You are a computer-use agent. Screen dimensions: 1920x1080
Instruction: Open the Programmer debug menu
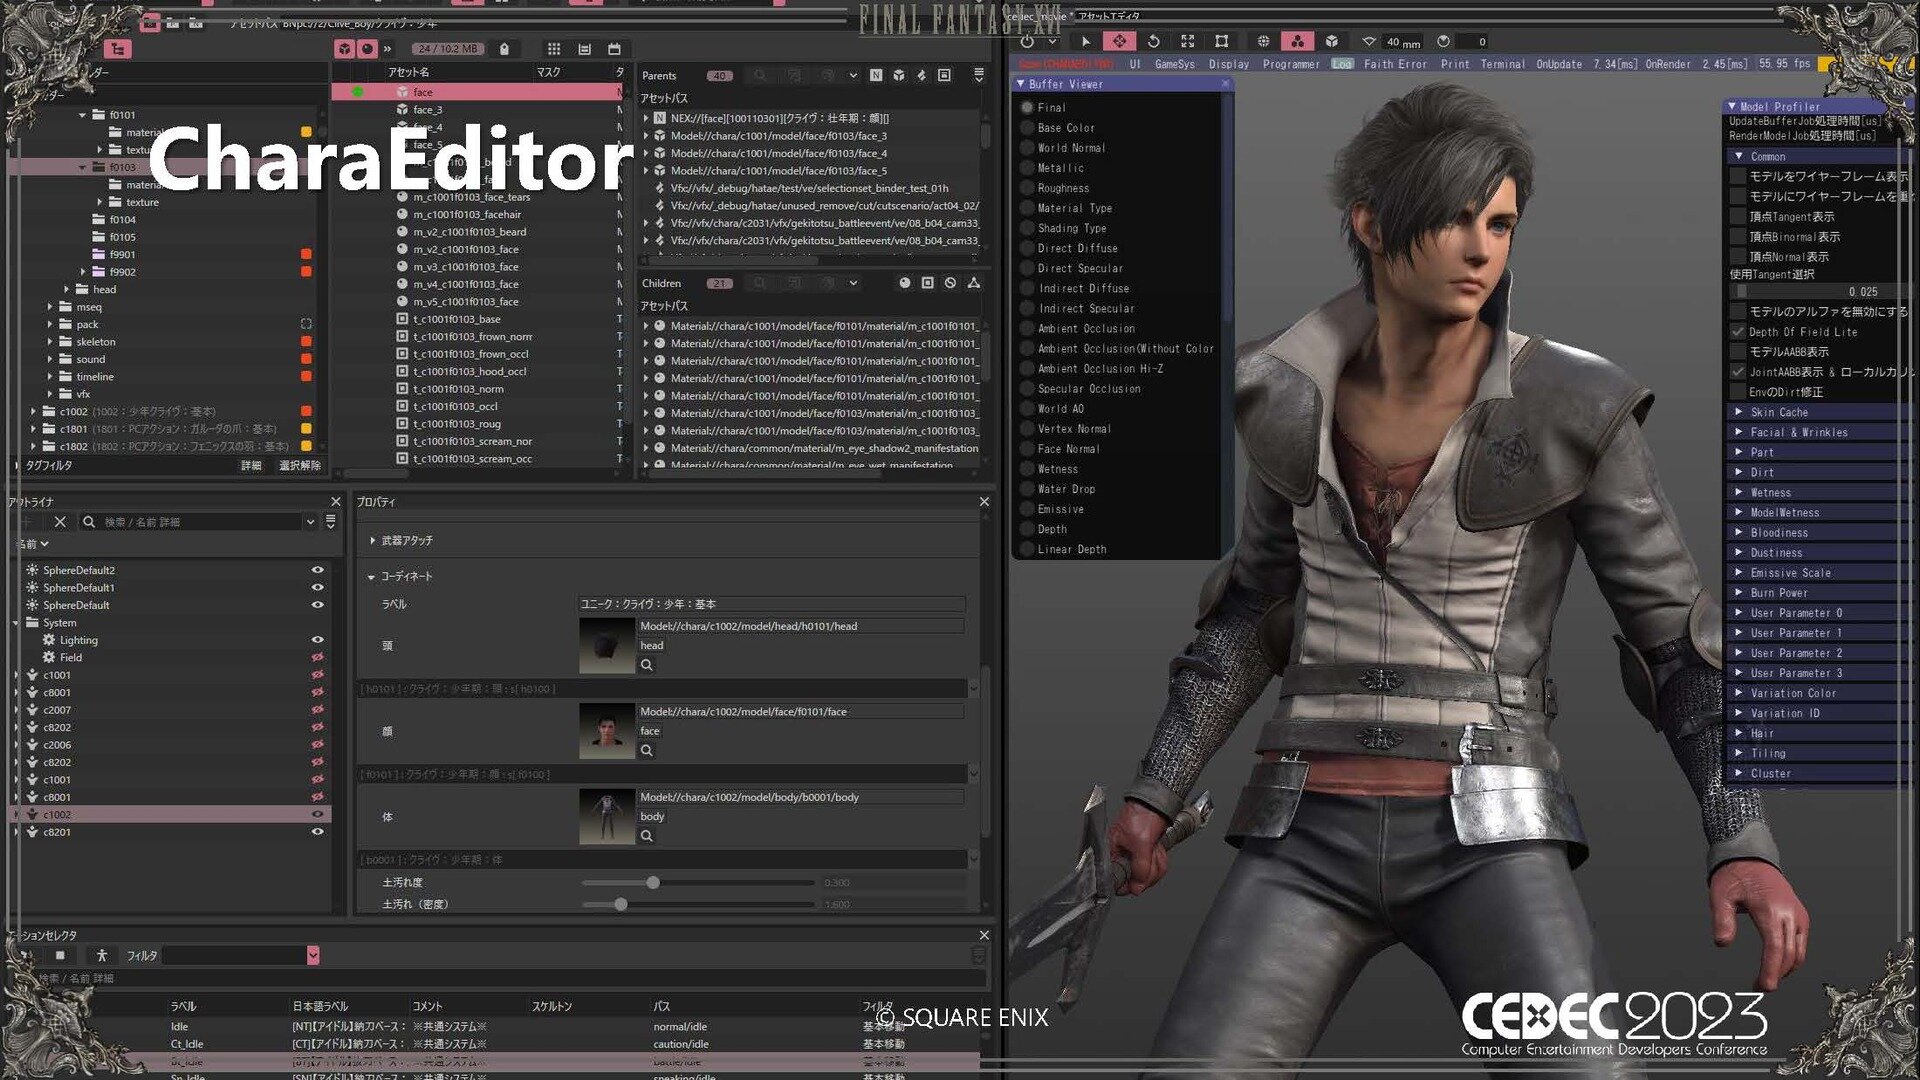pos(1291,64)
